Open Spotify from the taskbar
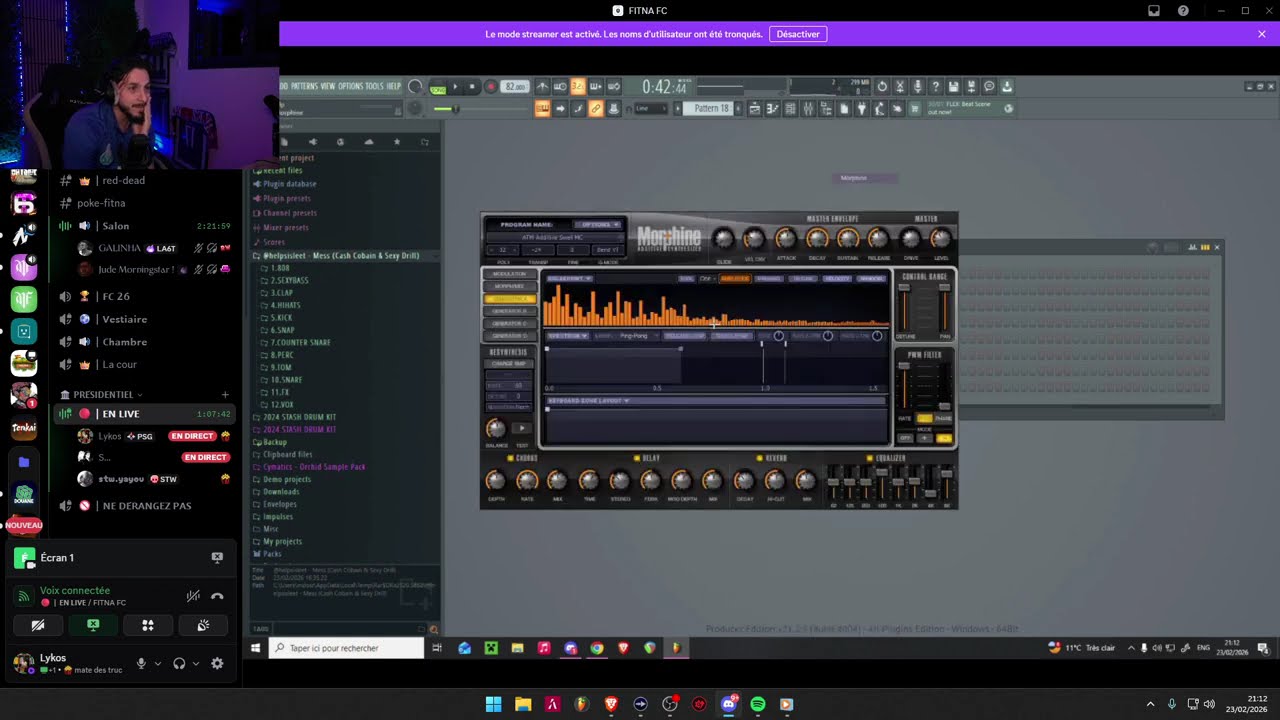 click(758, 704)
